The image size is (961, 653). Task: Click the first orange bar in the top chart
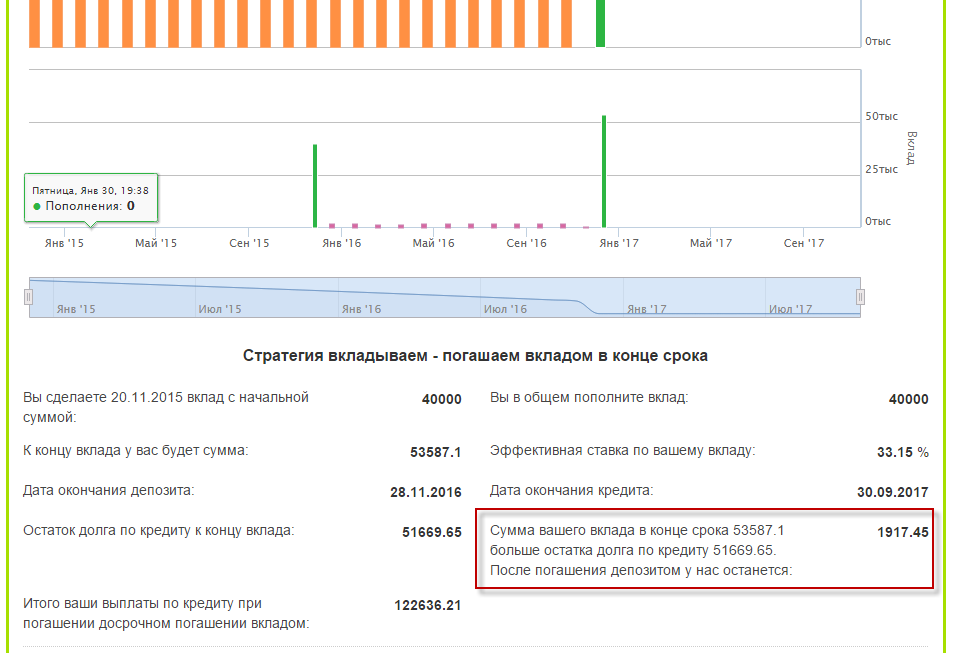tap(34, 23)
